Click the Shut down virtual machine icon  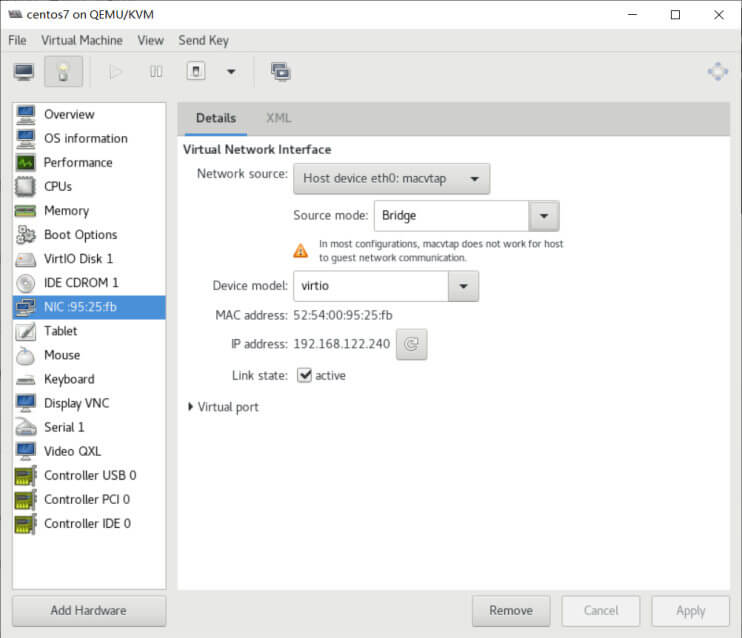(196, 72)
